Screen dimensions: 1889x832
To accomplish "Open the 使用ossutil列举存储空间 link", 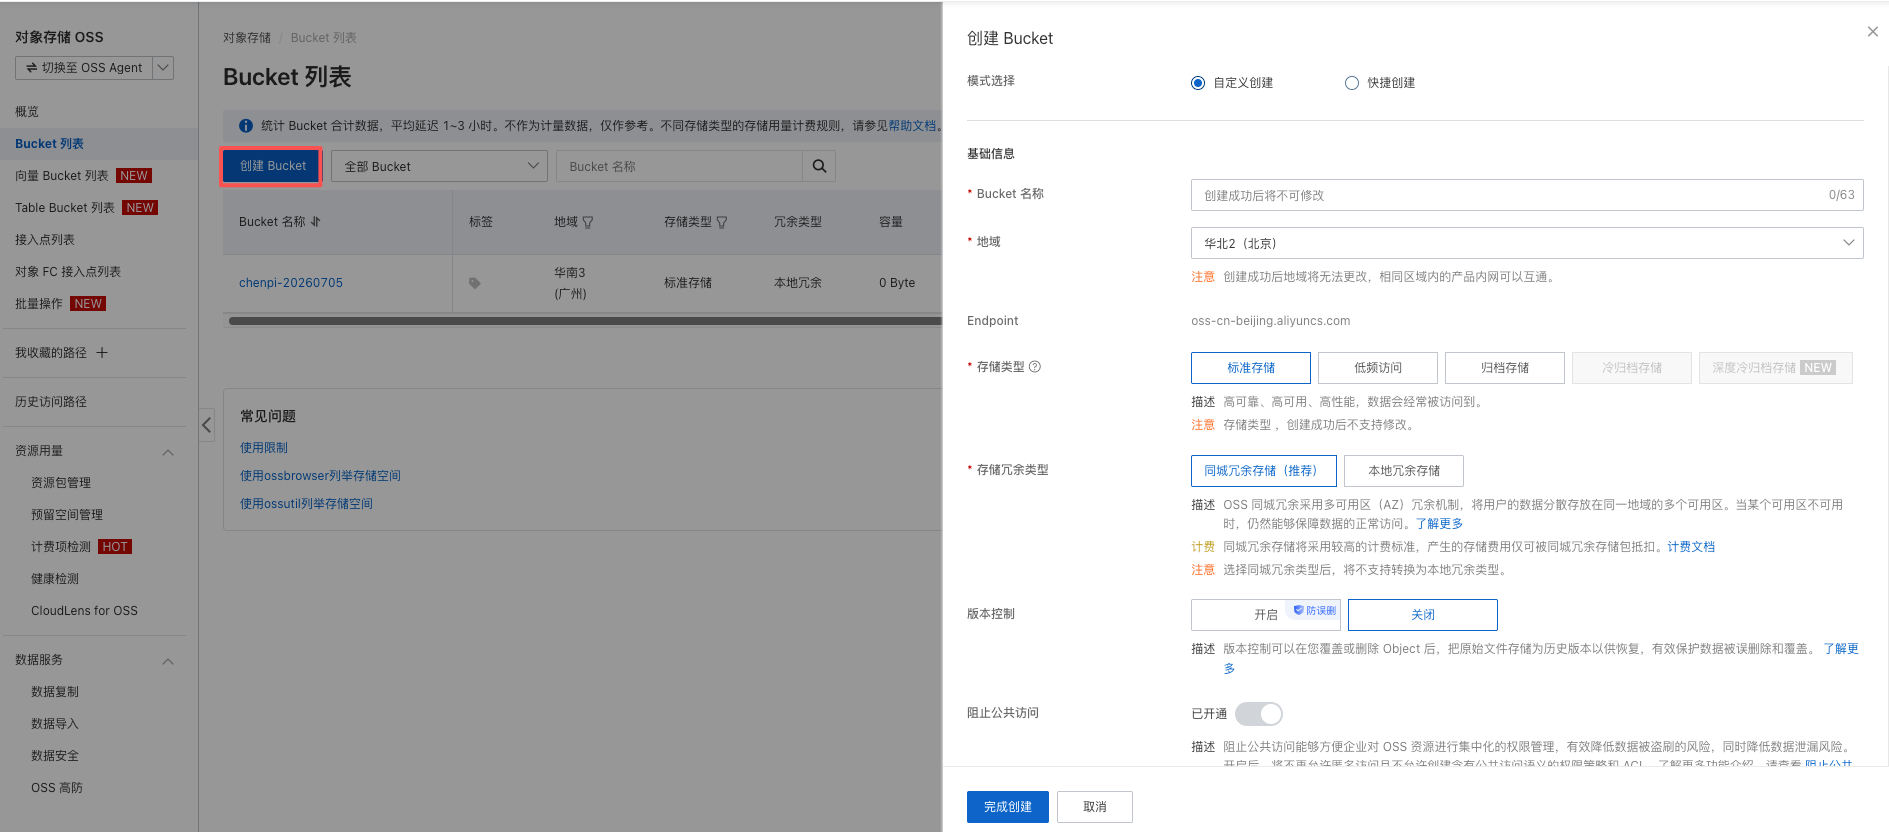I will [x=306, y=504].
